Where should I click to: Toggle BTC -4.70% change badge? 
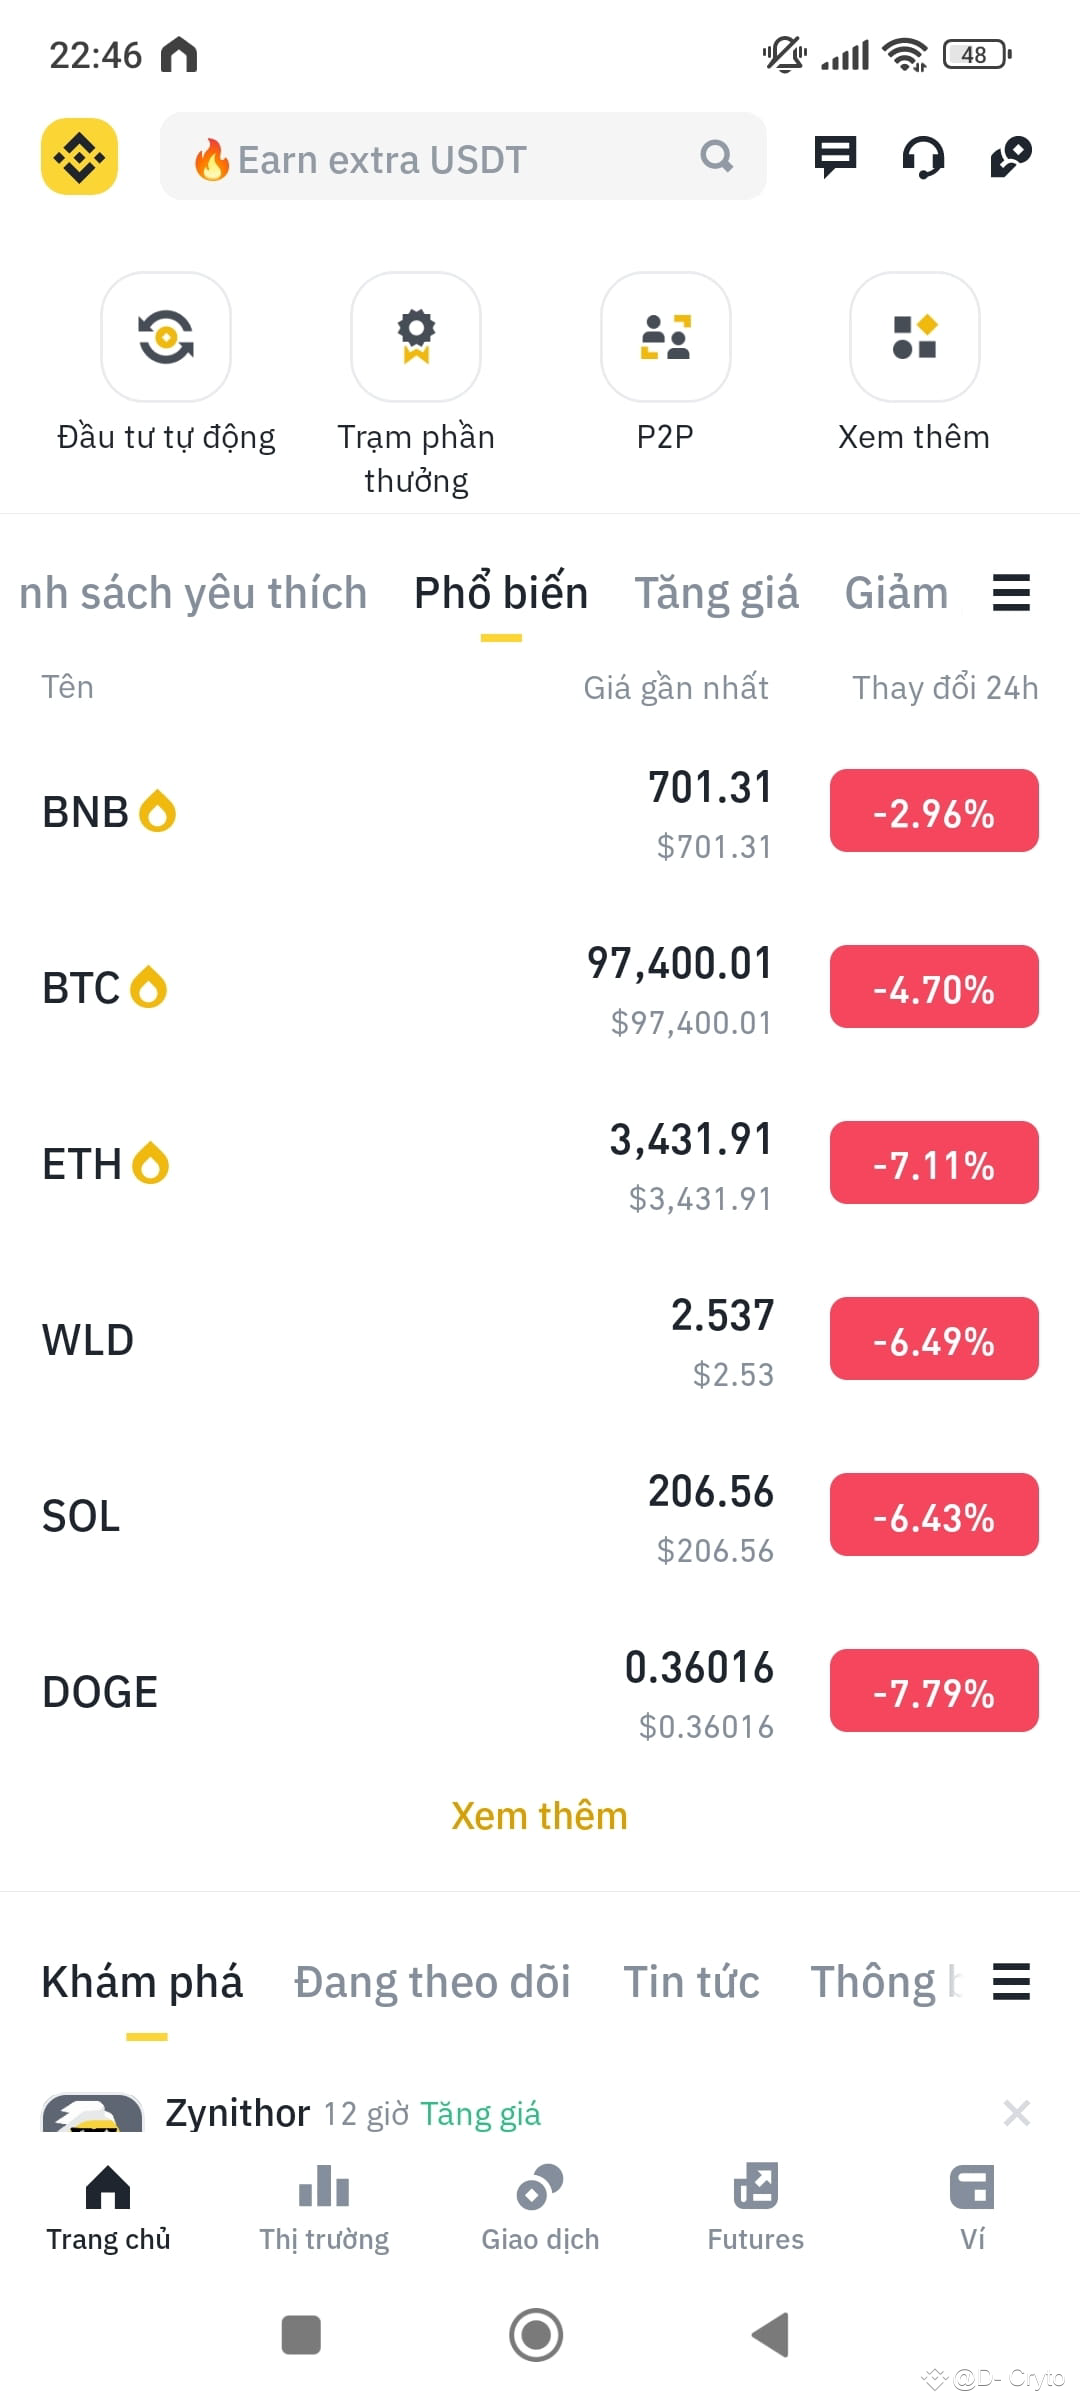coord(934,987)
